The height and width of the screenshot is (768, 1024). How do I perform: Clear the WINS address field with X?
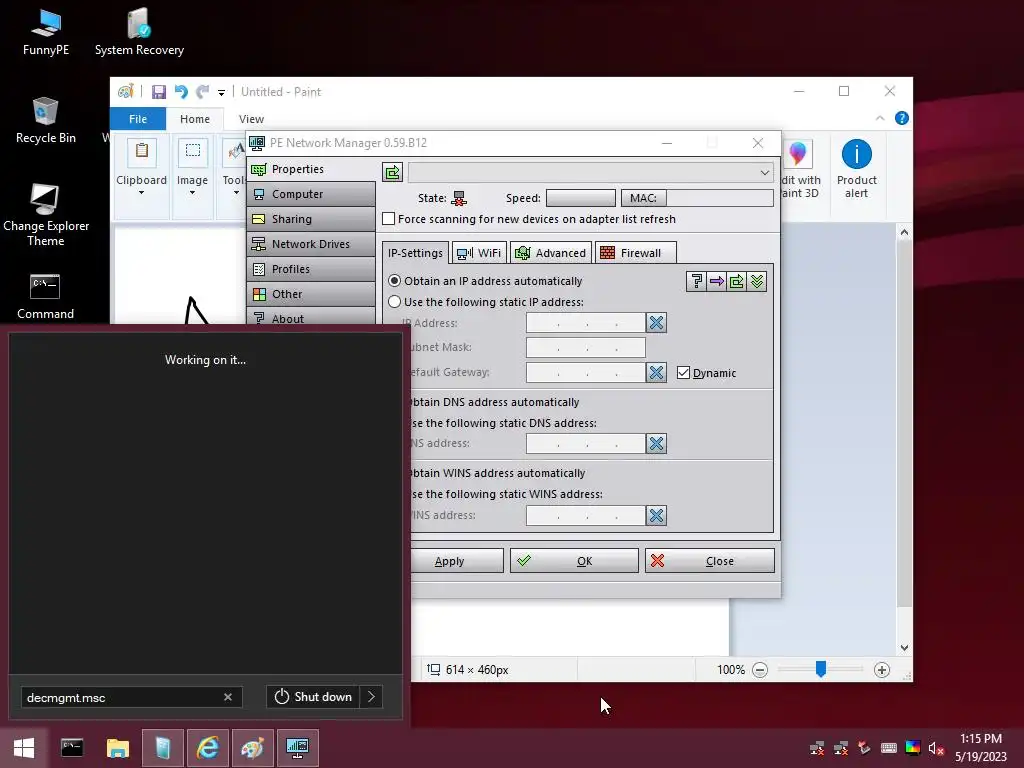click(656, 515)
